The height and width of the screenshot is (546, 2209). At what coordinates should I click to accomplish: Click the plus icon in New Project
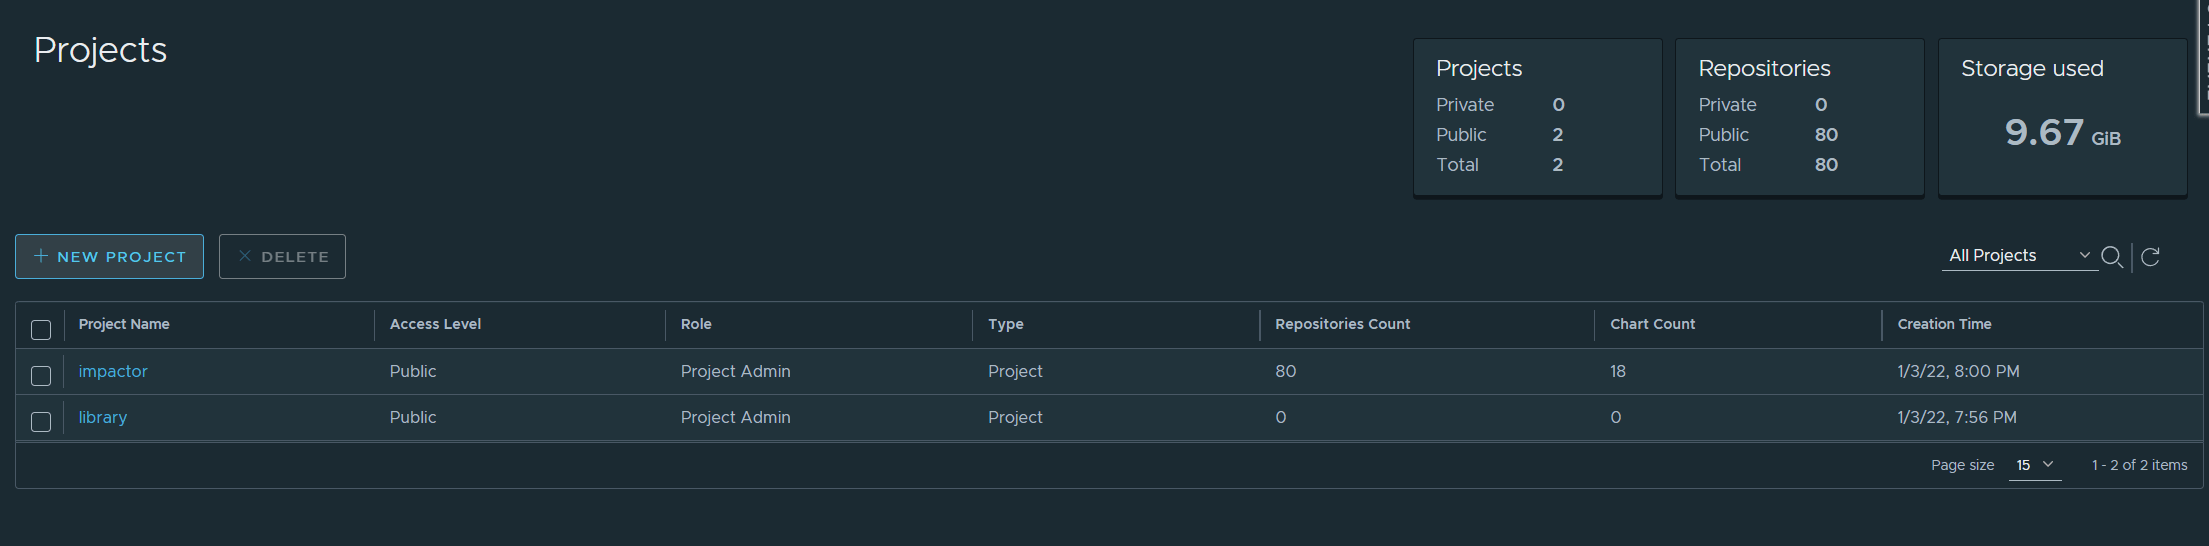click(x=41, y=256)
